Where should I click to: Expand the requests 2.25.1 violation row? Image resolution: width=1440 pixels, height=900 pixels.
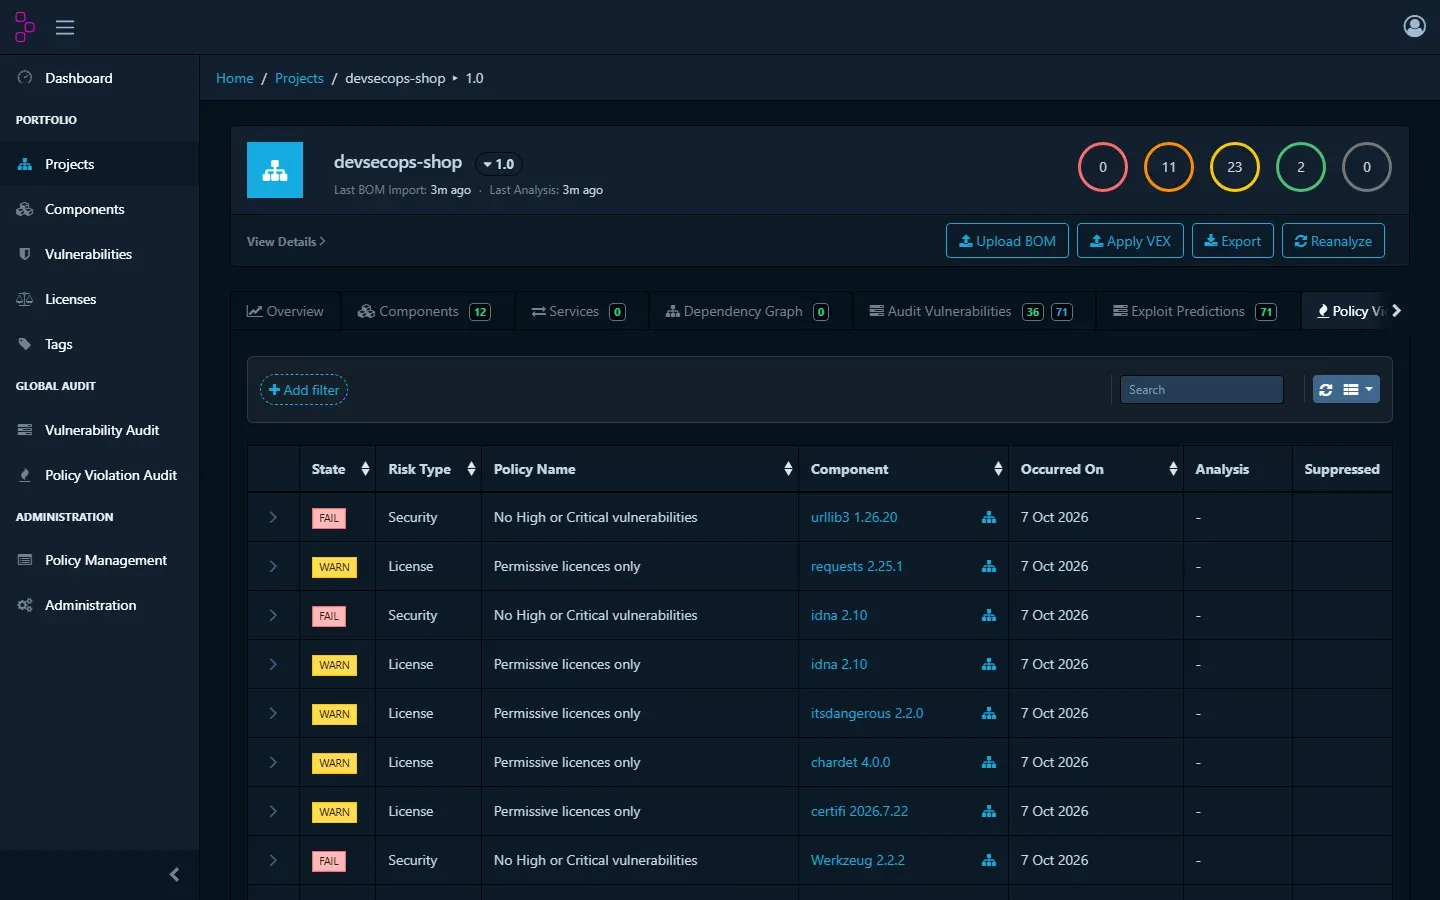coord(273,567)
